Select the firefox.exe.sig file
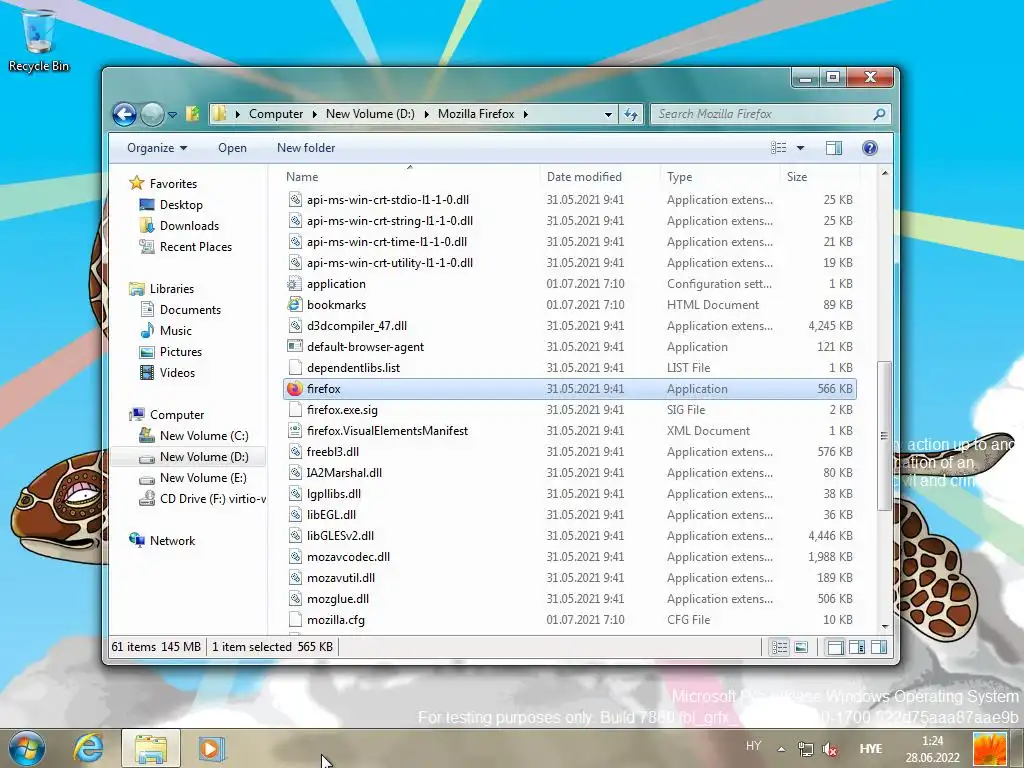Screen dimensions: 1024x768 click(342, 410)
